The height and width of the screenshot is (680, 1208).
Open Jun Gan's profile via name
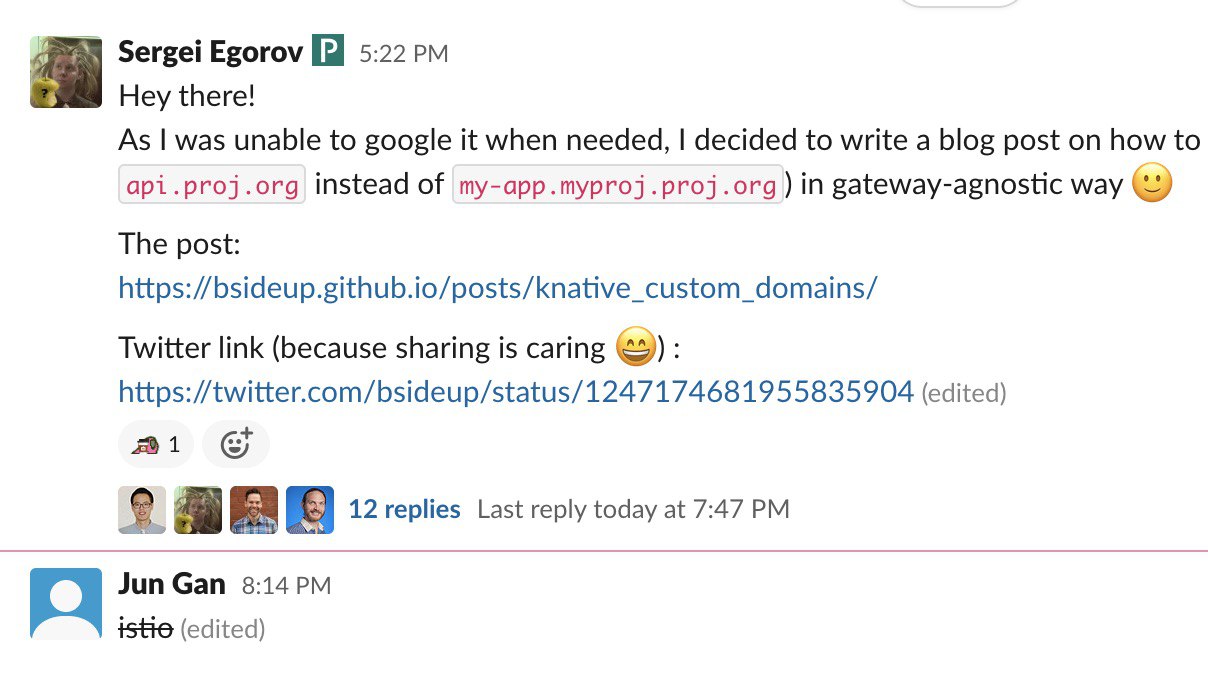pos(172,584)
